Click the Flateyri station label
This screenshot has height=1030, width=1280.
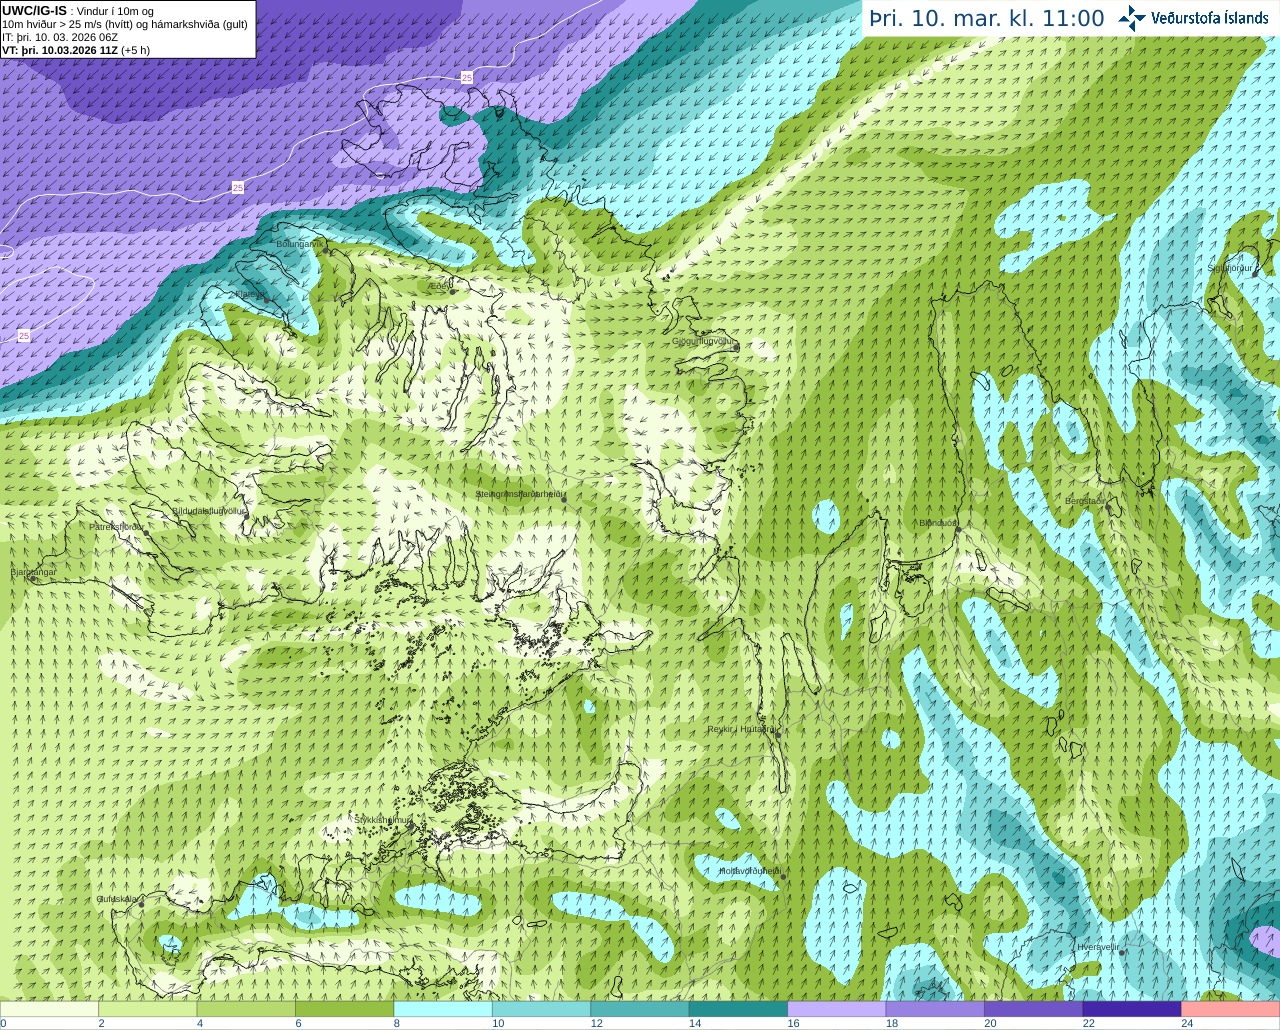point(249,294)
